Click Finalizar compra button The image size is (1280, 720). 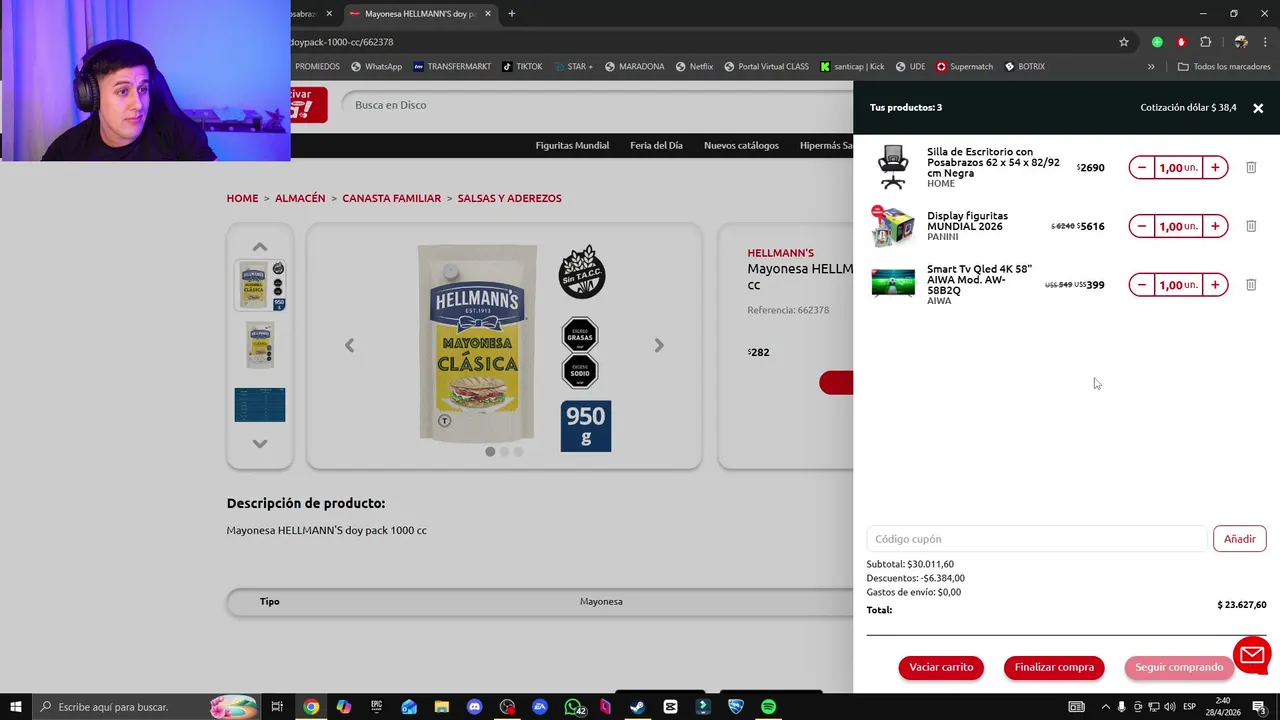coord(1054,667)
